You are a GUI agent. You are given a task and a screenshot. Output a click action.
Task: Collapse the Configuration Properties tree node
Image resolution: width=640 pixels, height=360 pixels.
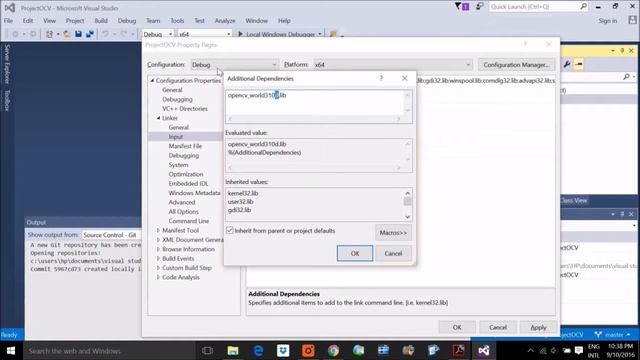pos(152,80)
